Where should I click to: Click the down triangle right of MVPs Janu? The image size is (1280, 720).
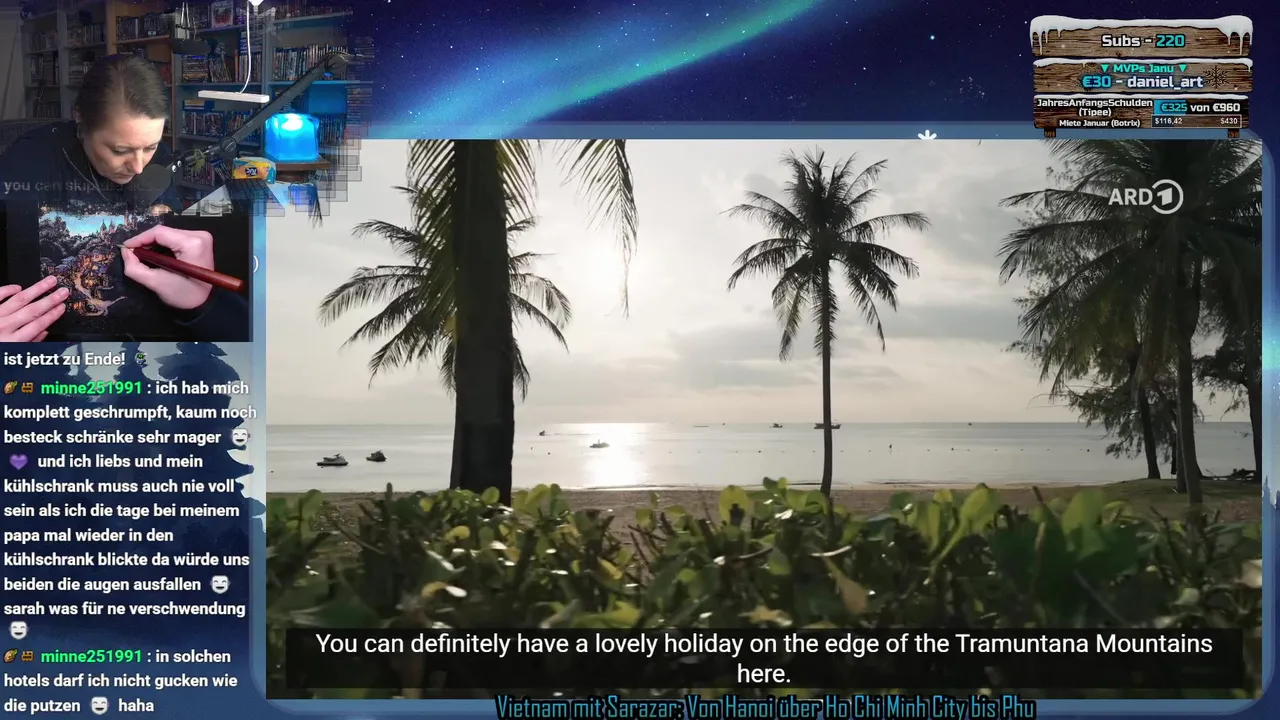coord(1183,68)
